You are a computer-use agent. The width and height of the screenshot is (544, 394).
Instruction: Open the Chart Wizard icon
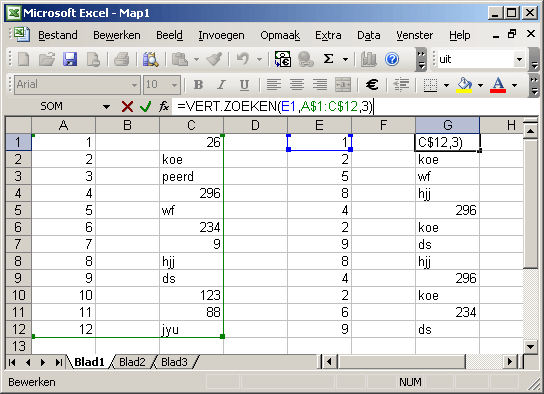click(x=368, y=59)
